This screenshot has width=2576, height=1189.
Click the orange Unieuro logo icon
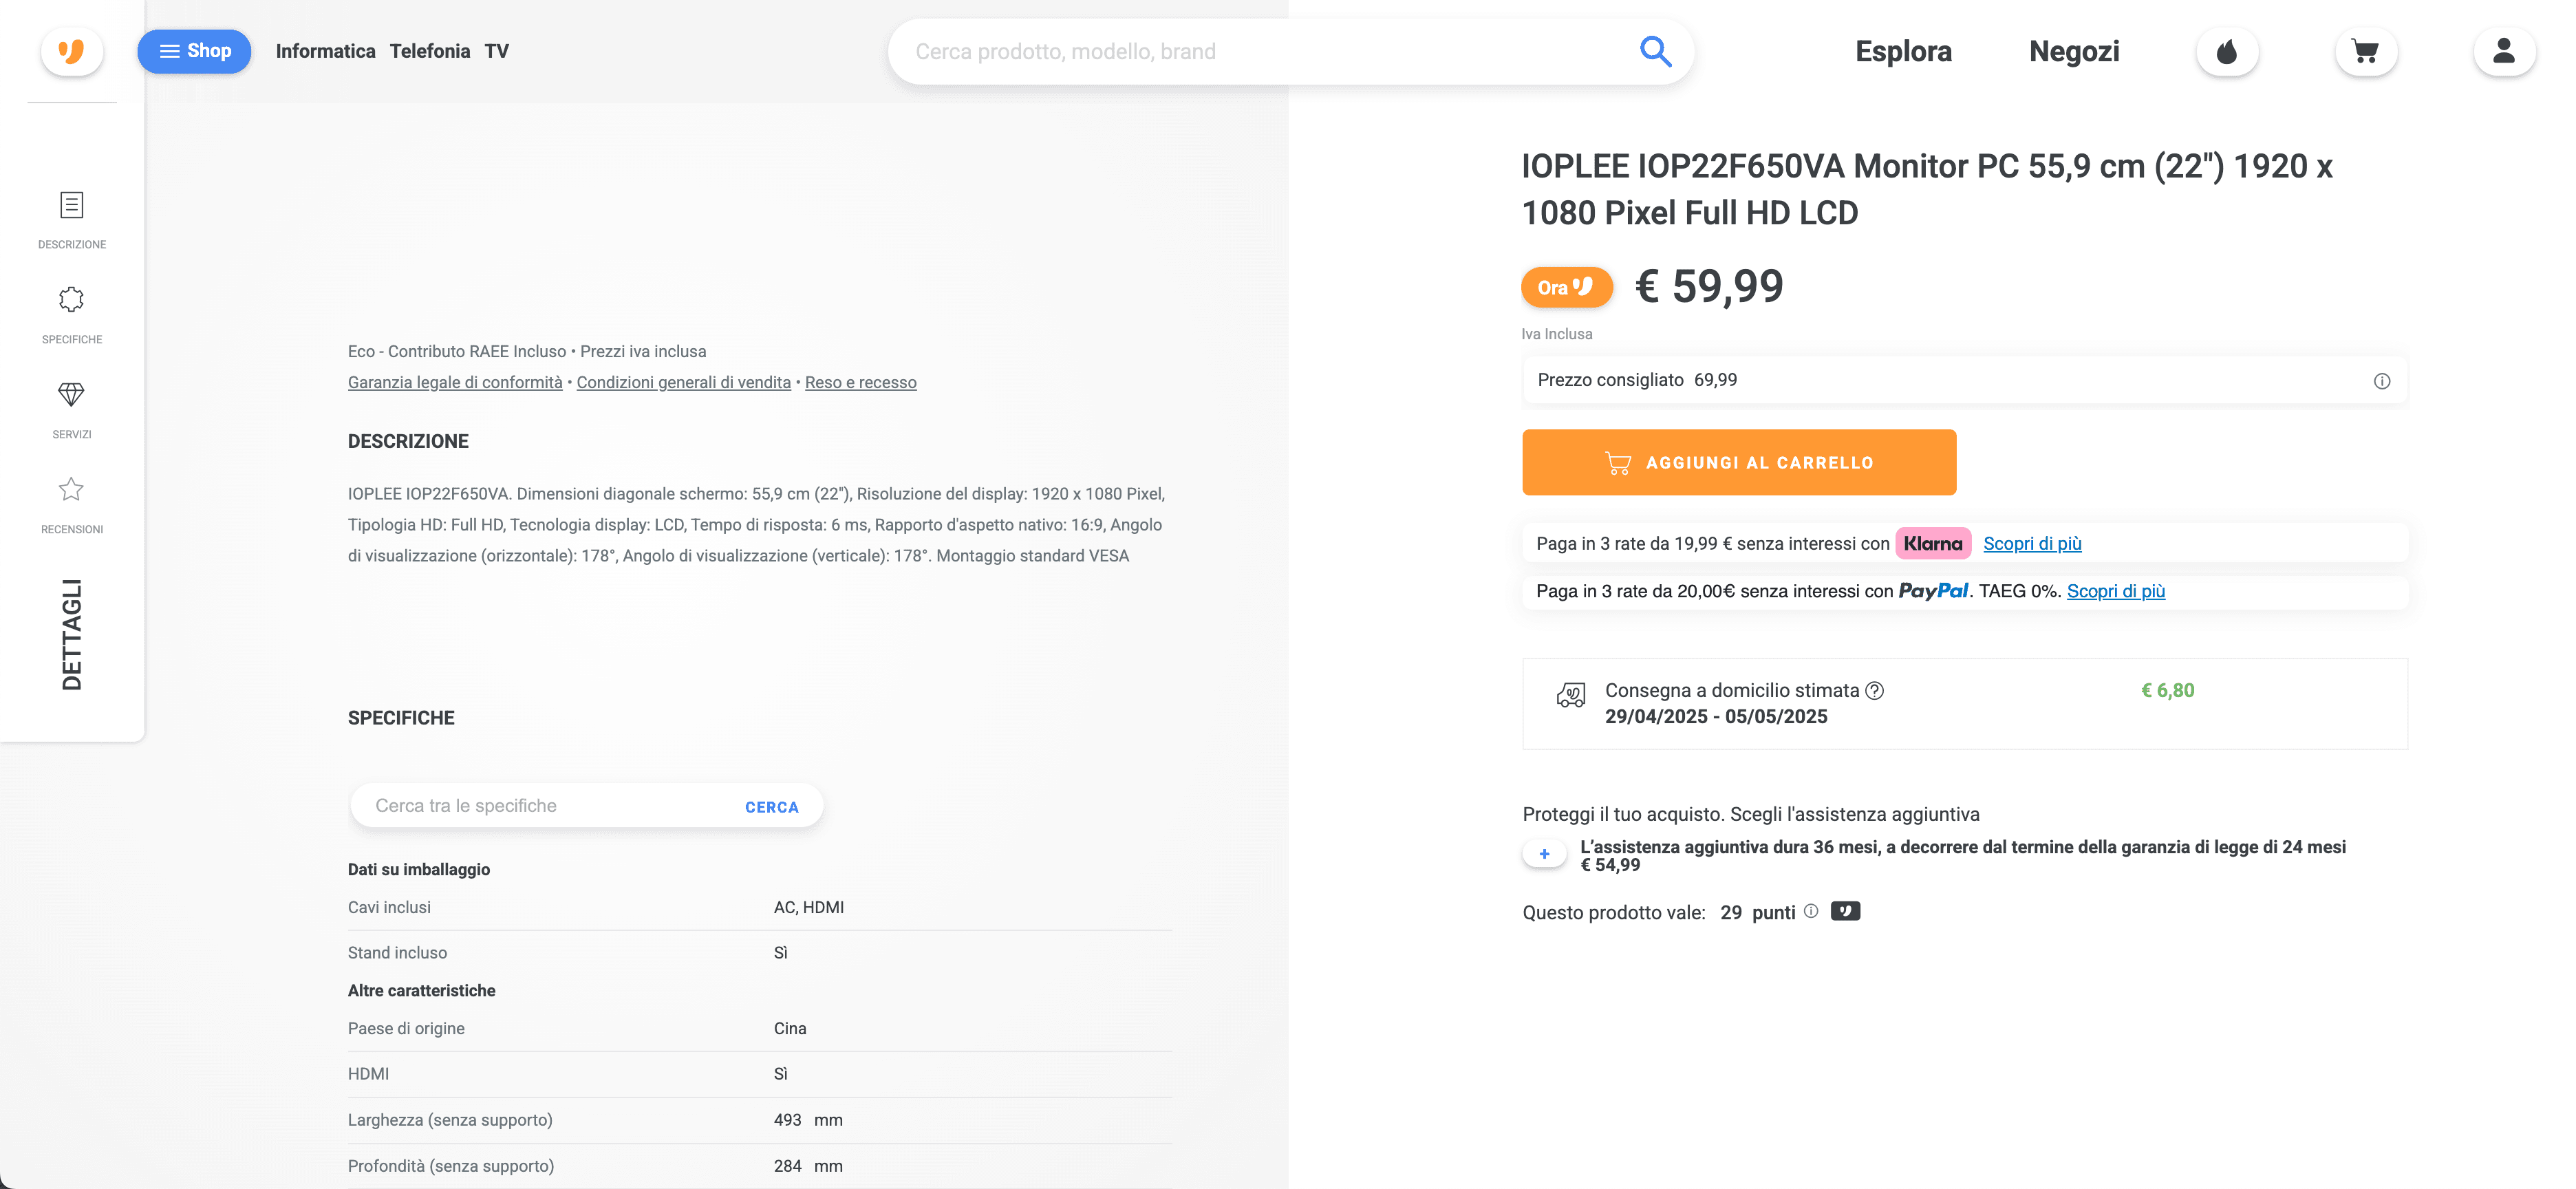click(71, 51)
